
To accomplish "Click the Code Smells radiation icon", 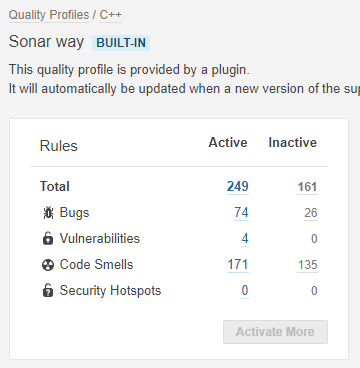I will click(48, 265).
